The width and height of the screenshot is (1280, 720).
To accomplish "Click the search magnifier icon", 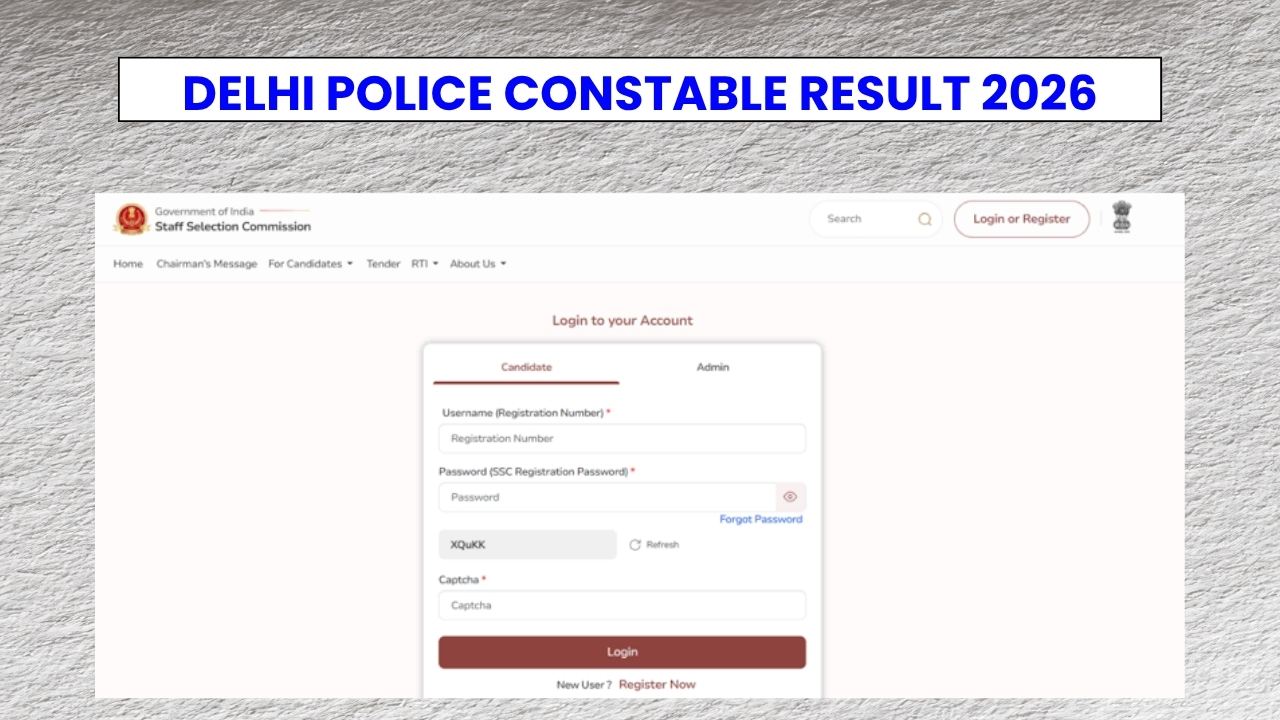I will [925, 219].
